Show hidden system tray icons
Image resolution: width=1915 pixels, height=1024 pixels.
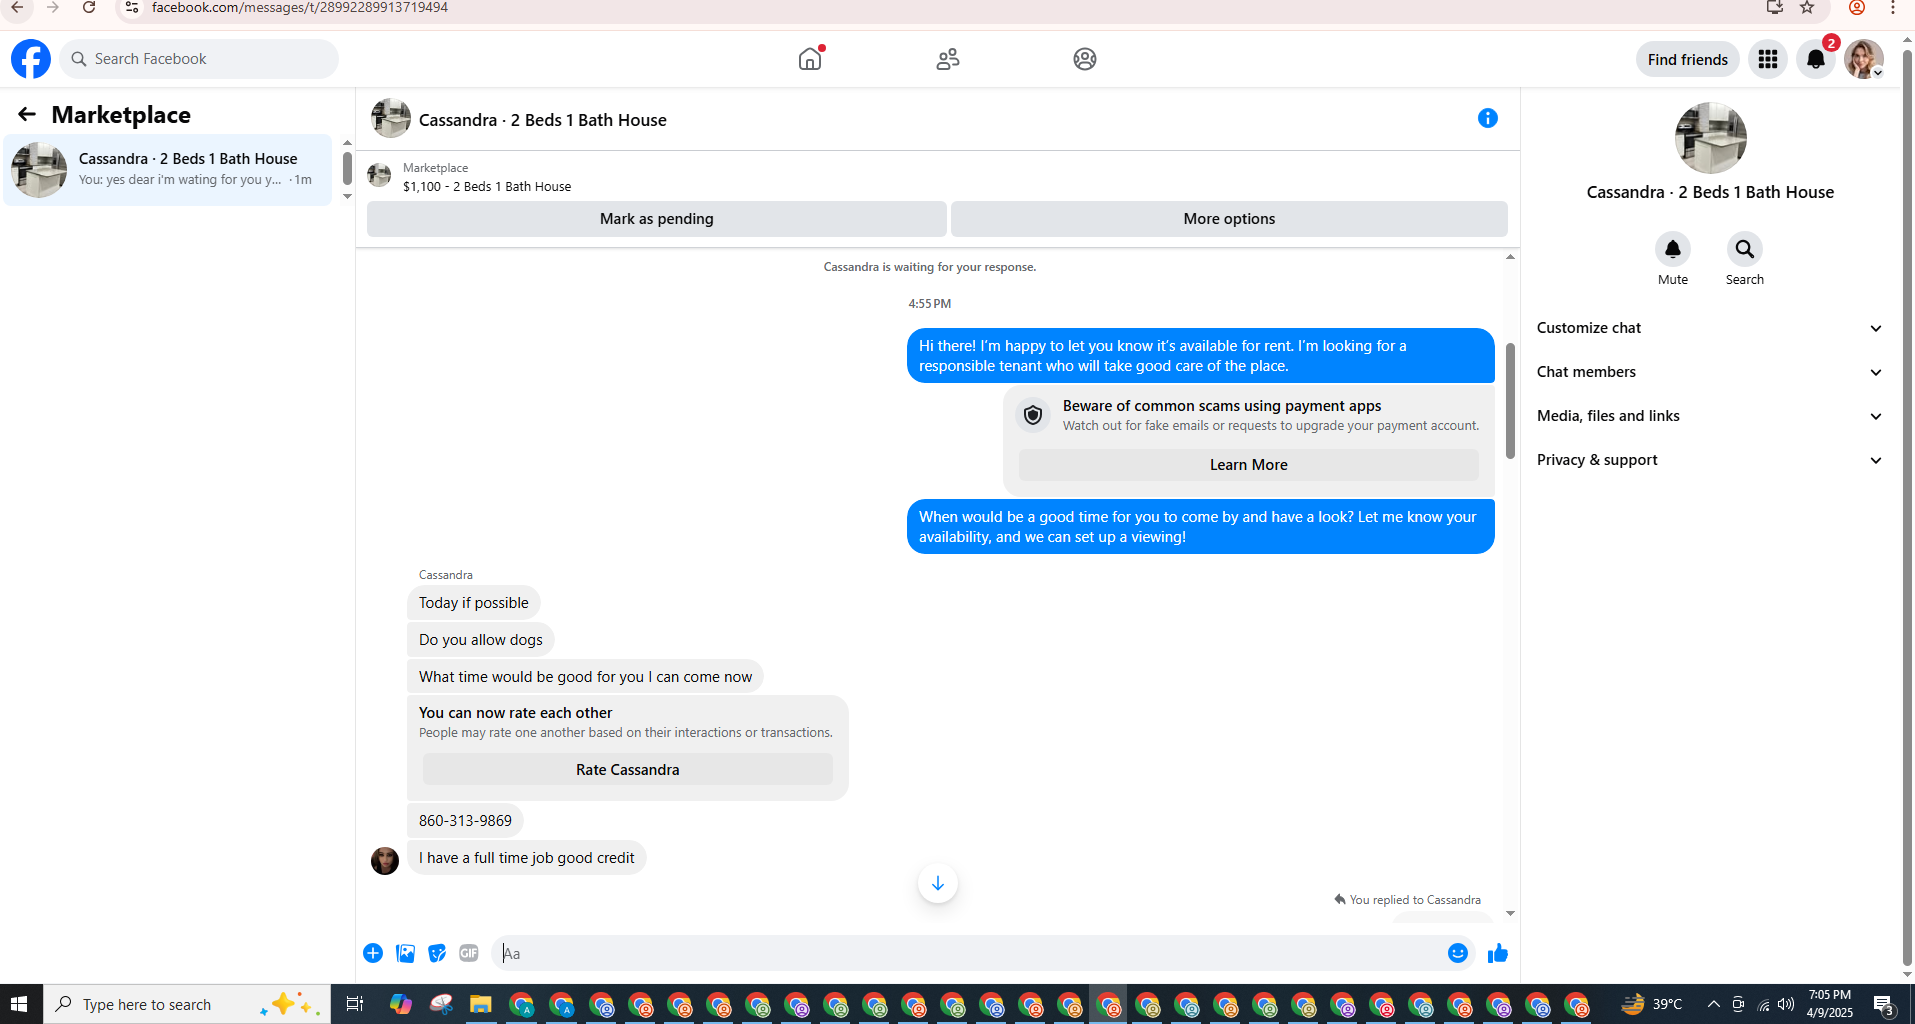point(1714,1004)
